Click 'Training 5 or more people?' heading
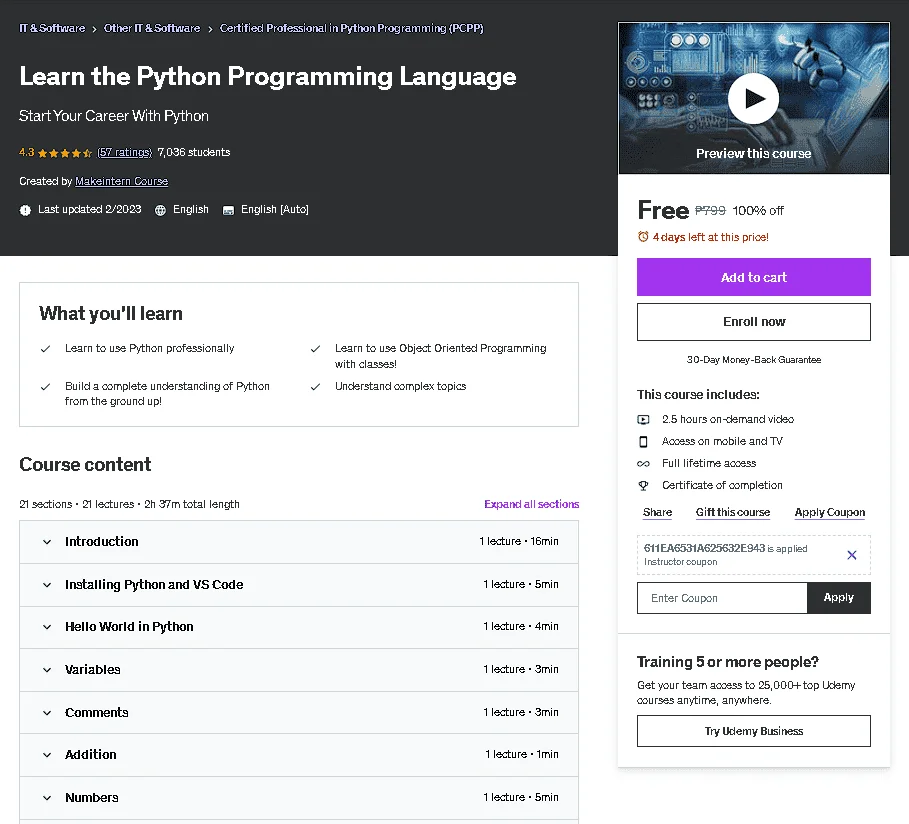This screenshot has width=909, height=824. [728, 662]
